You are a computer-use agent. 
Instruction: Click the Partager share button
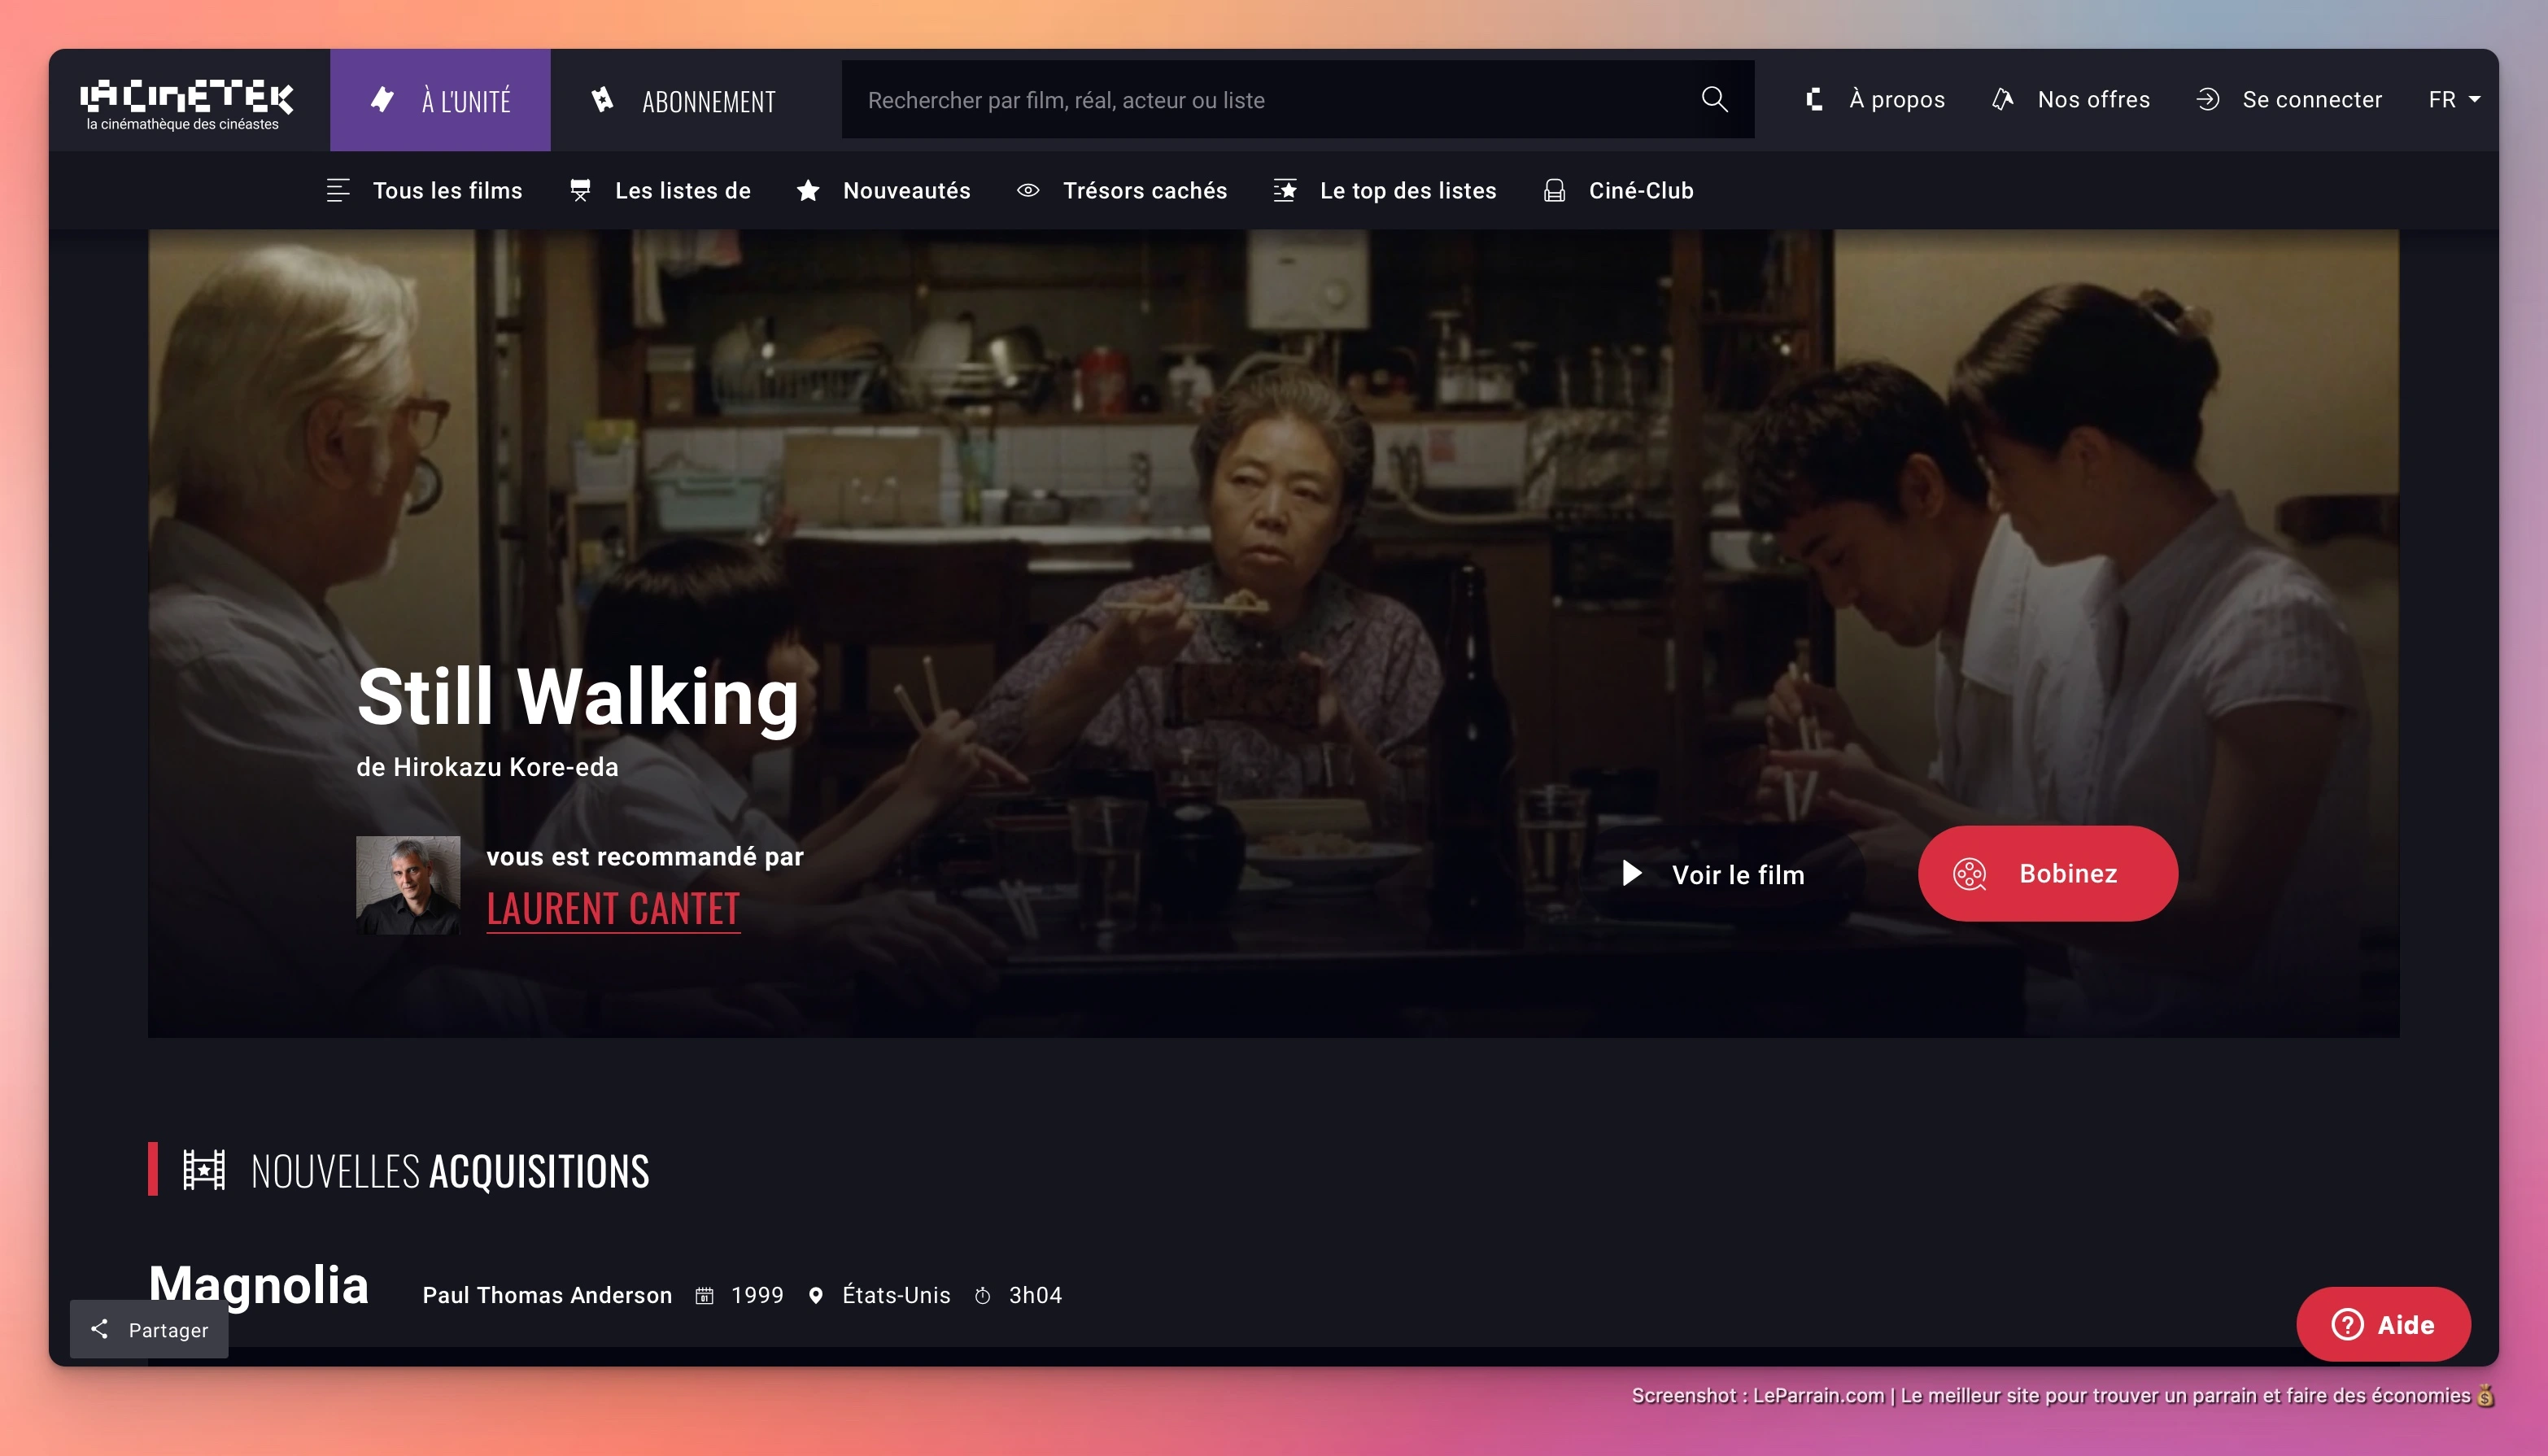(149, 1329)
